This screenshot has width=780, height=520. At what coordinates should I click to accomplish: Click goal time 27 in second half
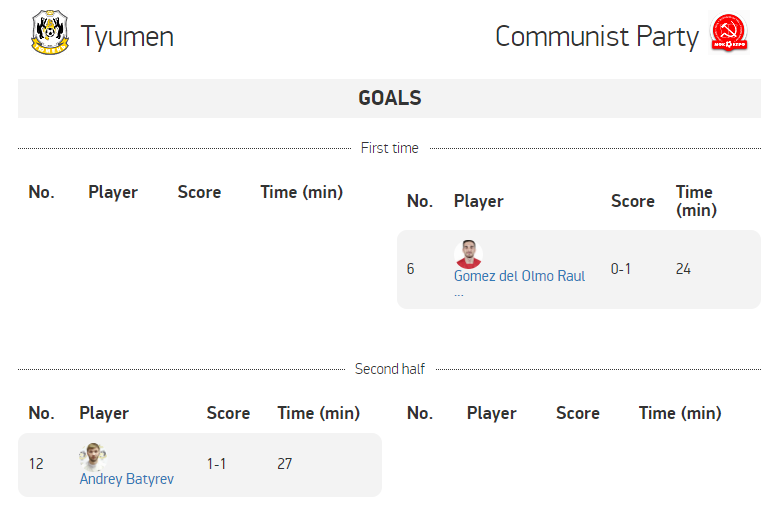coord(285,464)
